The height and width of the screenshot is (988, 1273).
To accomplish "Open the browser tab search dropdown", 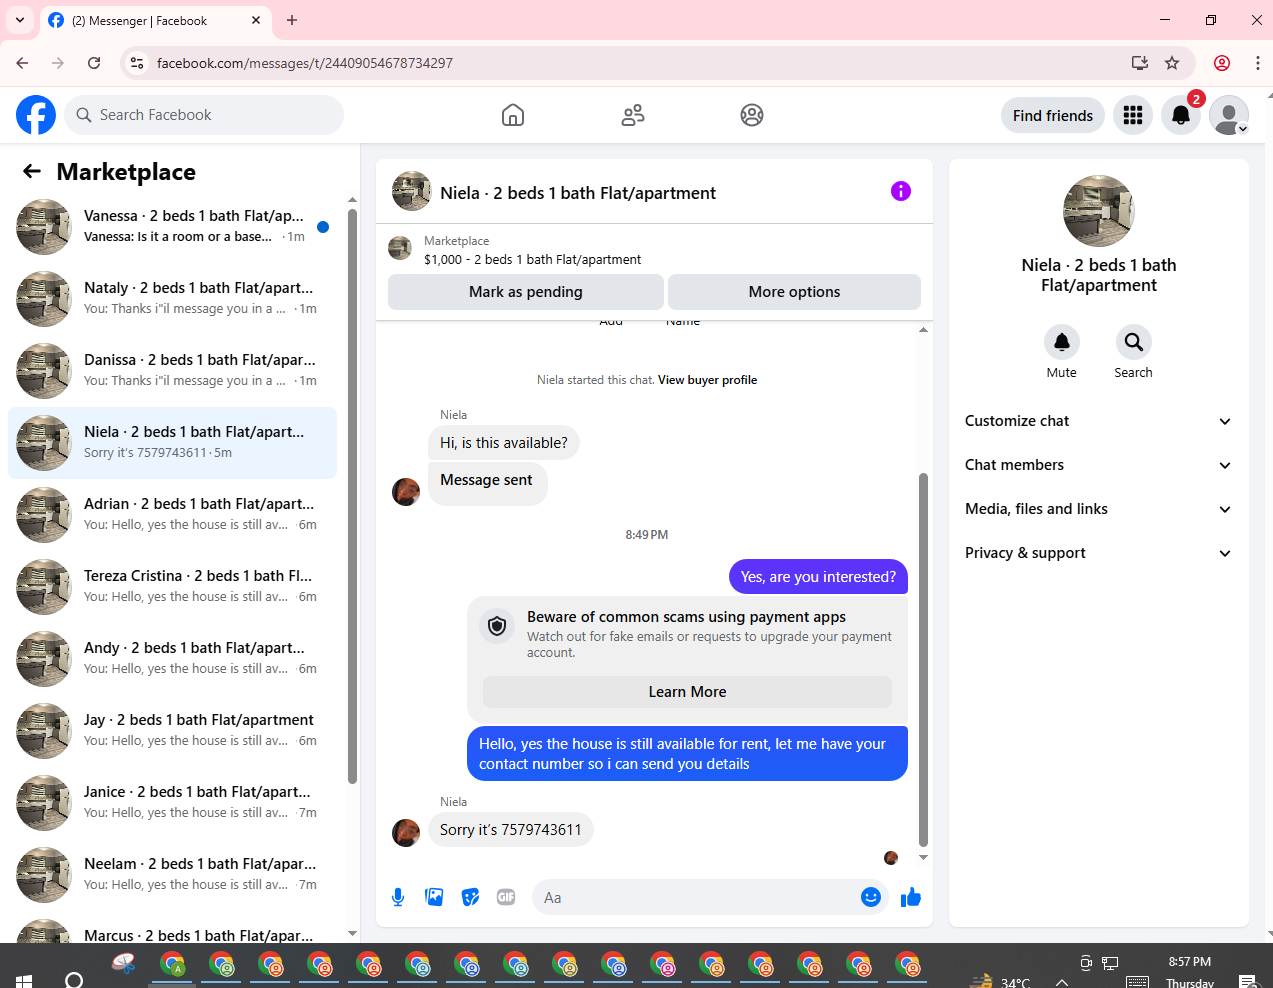I will coord(20,20).
